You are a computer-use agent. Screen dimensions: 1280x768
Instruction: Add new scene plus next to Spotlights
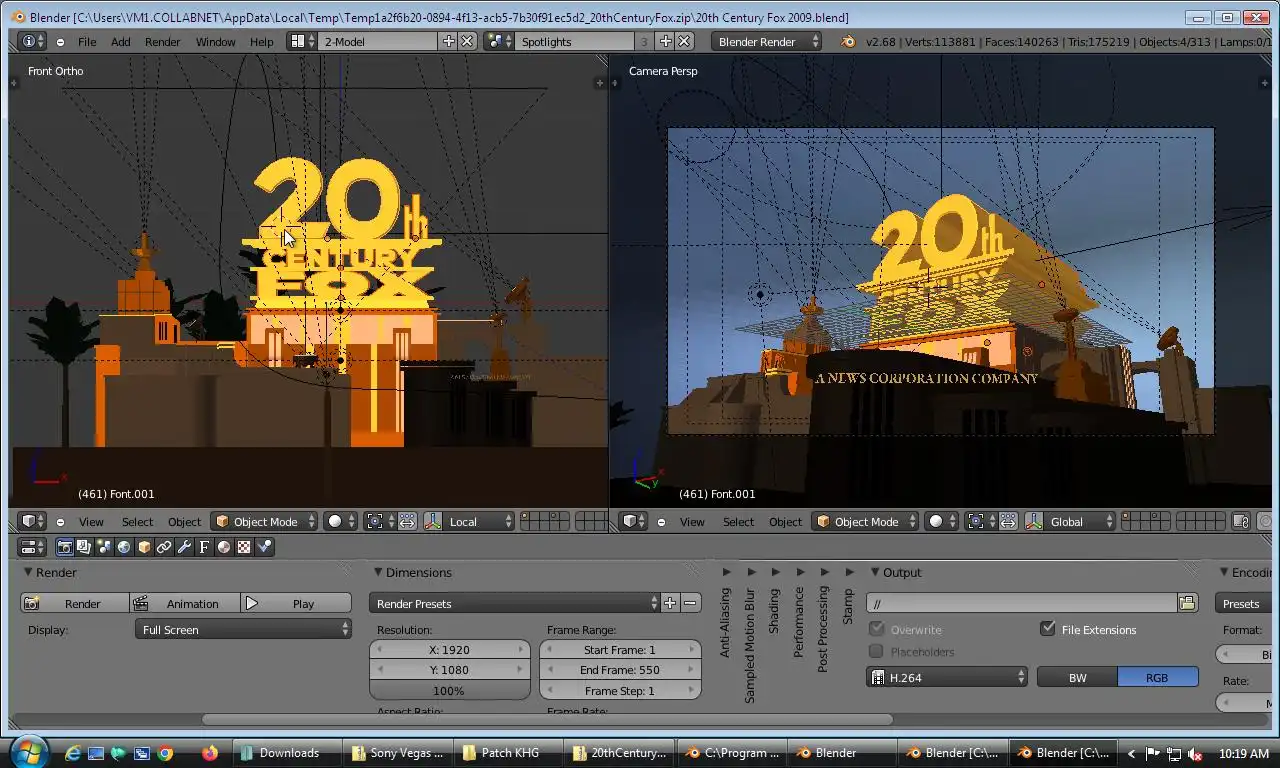pyautogui.click(x=666, y=41)
